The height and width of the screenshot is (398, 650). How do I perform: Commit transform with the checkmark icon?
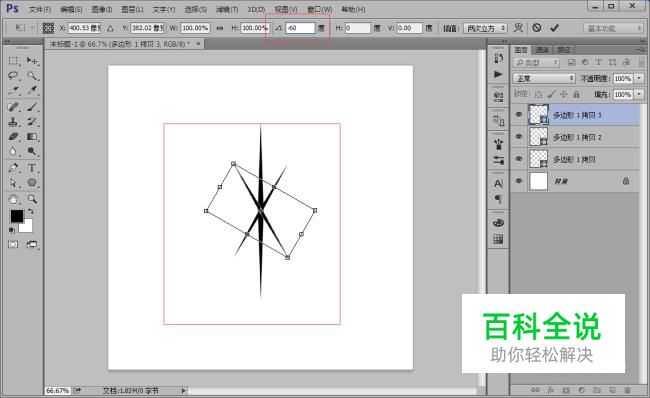pos(554,28)
